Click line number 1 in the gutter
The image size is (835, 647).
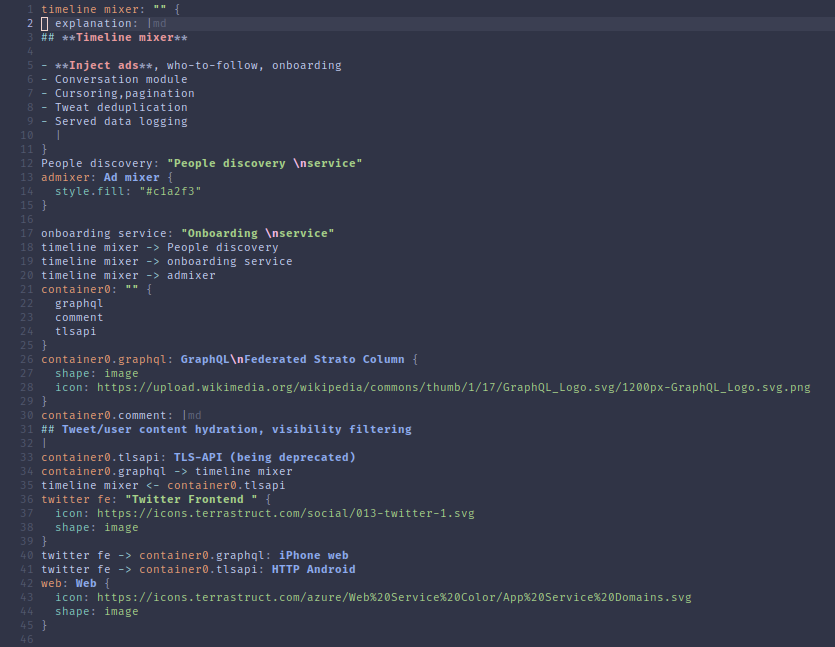[30, 10]
